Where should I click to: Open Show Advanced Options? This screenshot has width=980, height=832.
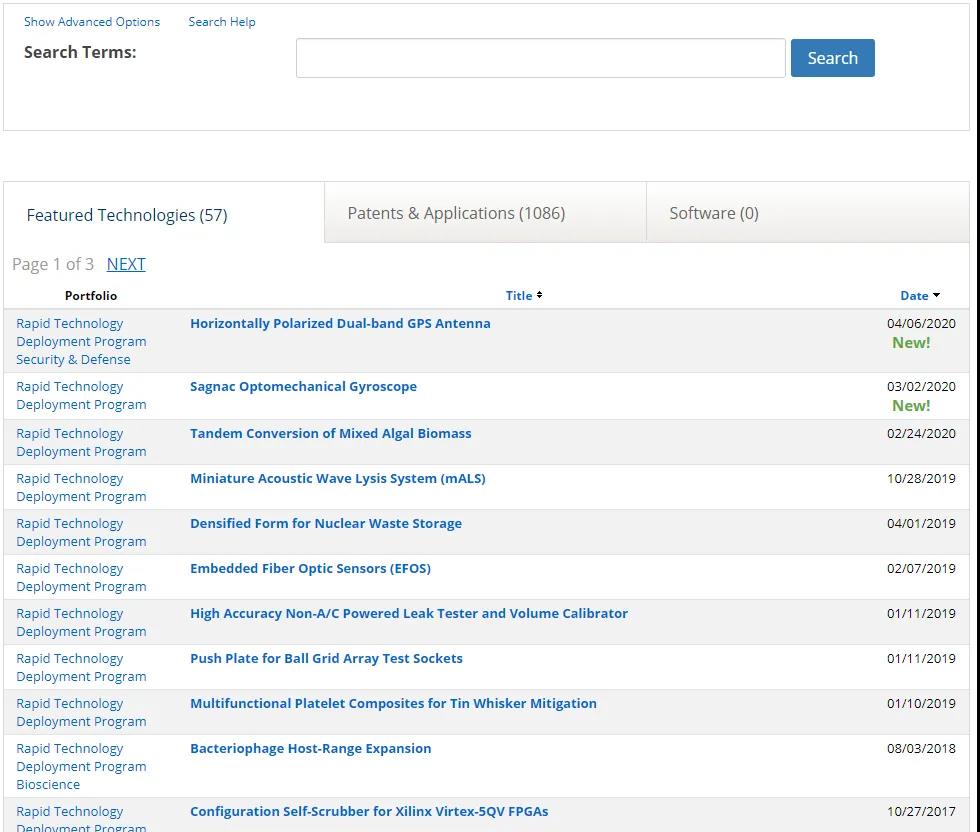point(92,21)
